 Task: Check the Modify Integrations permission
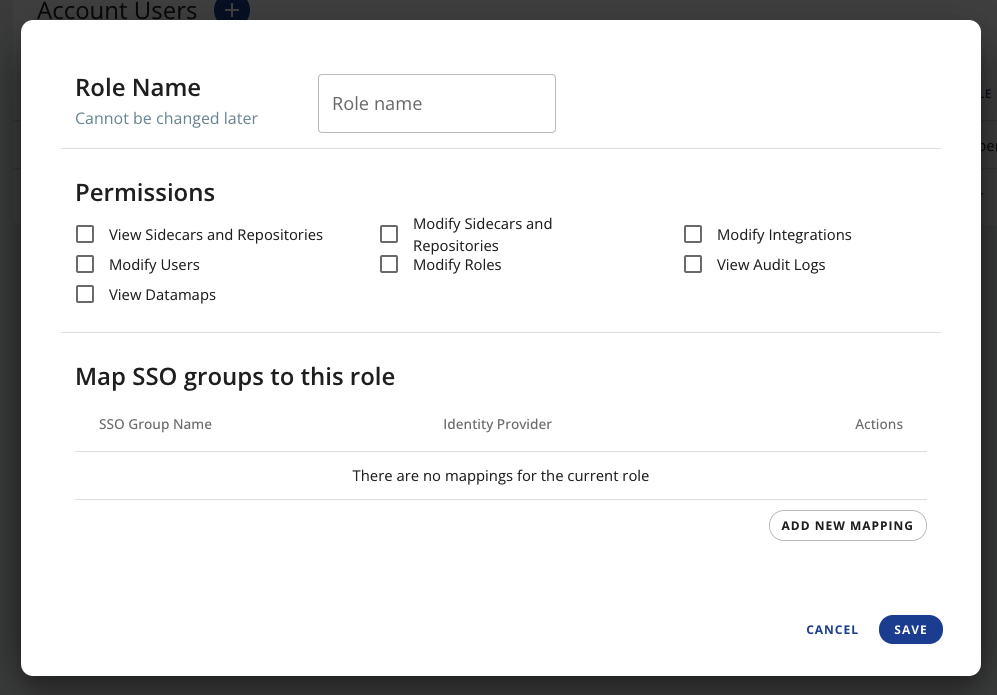(693, 234)
